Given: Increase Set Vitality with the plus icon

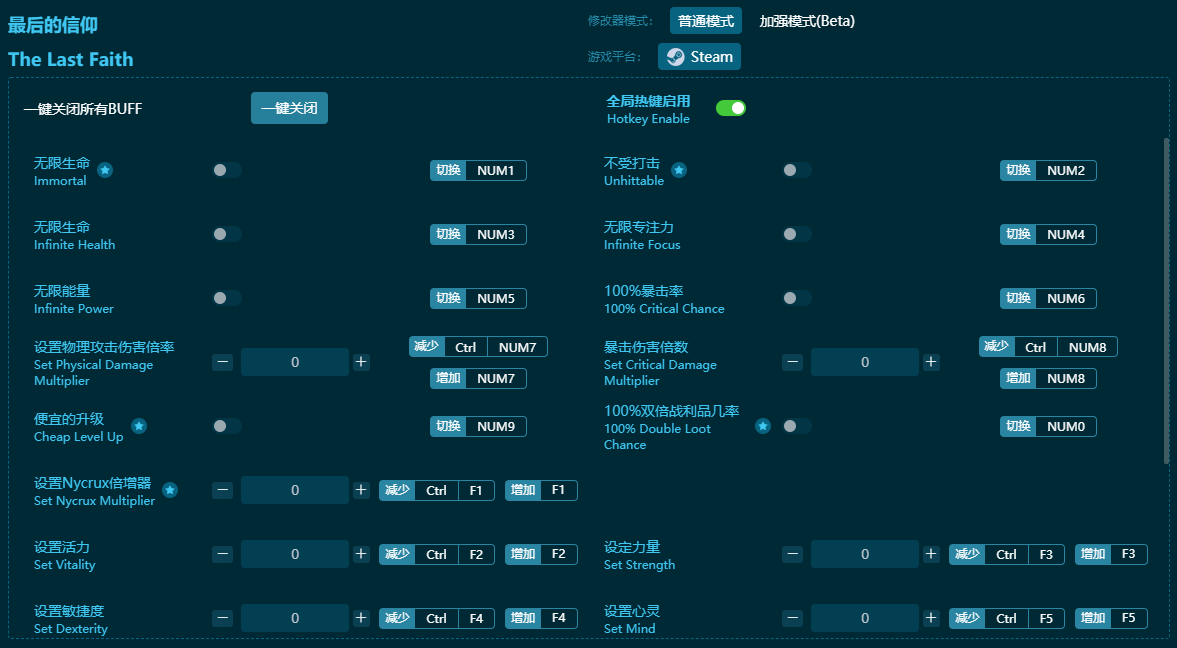Looking at the screenshot, I should [361, 554].
